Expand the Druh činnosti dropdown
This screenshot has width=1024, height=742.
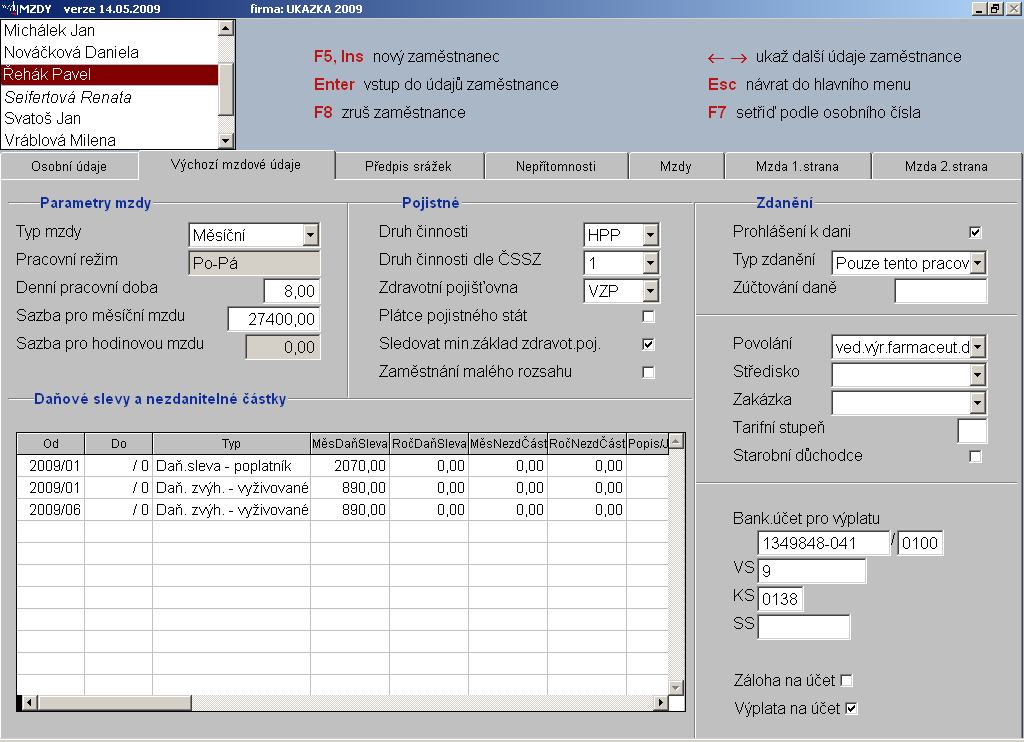point(650,234)
